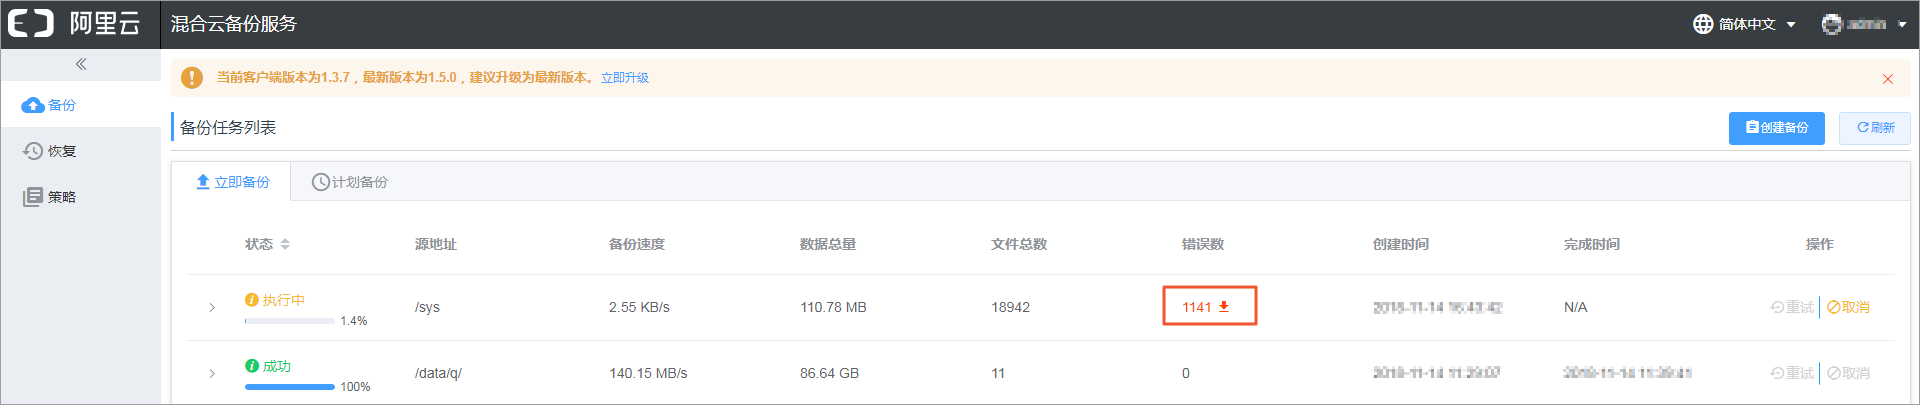The image size is (1920, 405).
Task: Click the 140.15 MB/s speed value
Action: click(648, 373)
